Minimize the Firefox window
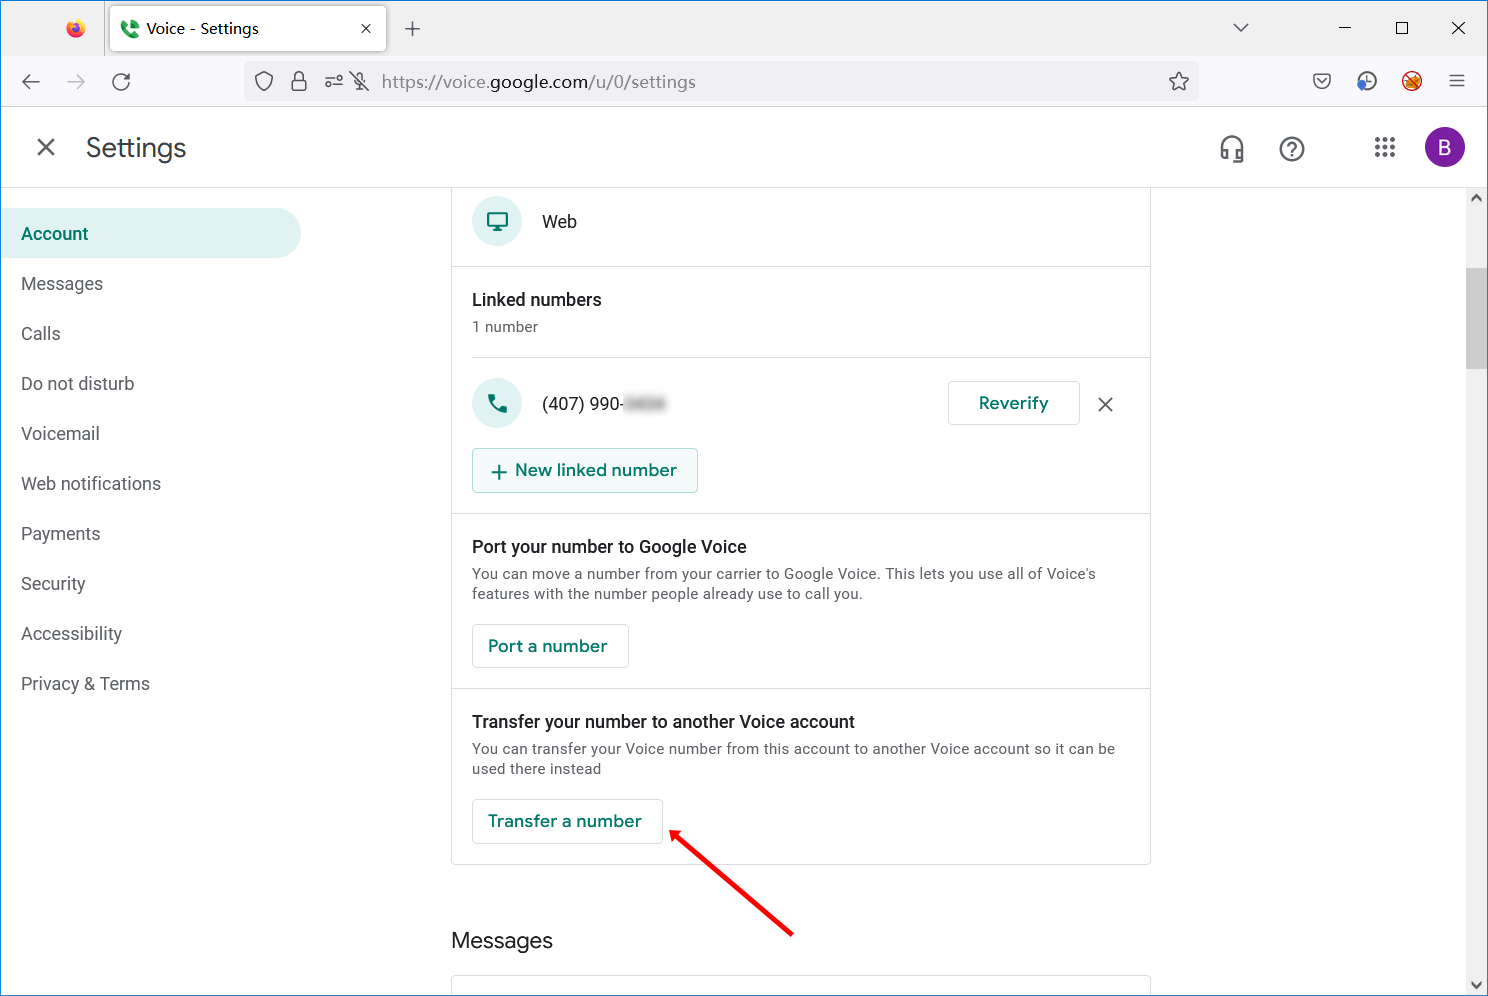The image size is (1488, 996). tap(1345, 28)
